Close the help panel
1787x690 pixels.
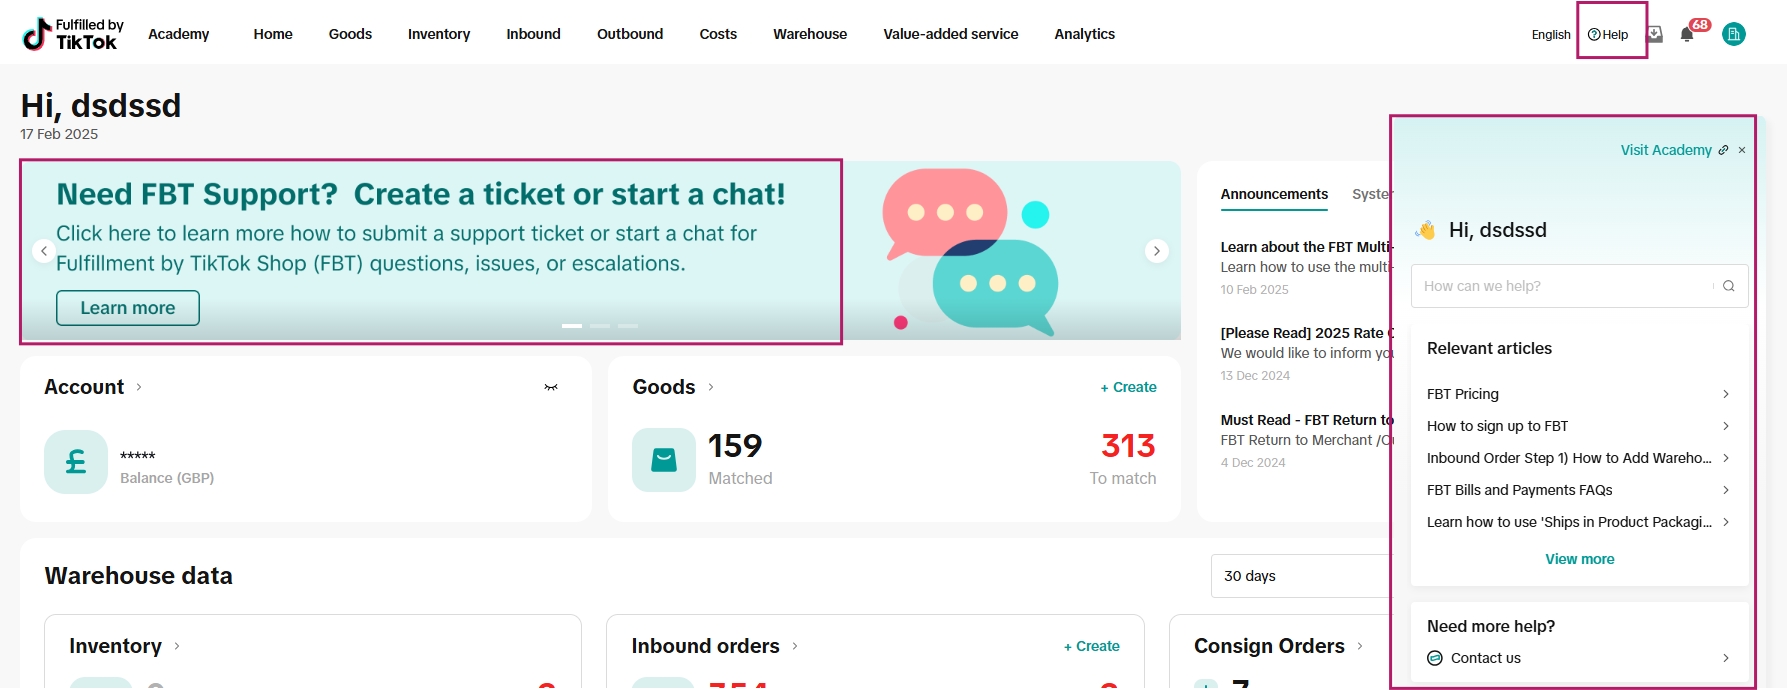click(x=1742, y=150)
